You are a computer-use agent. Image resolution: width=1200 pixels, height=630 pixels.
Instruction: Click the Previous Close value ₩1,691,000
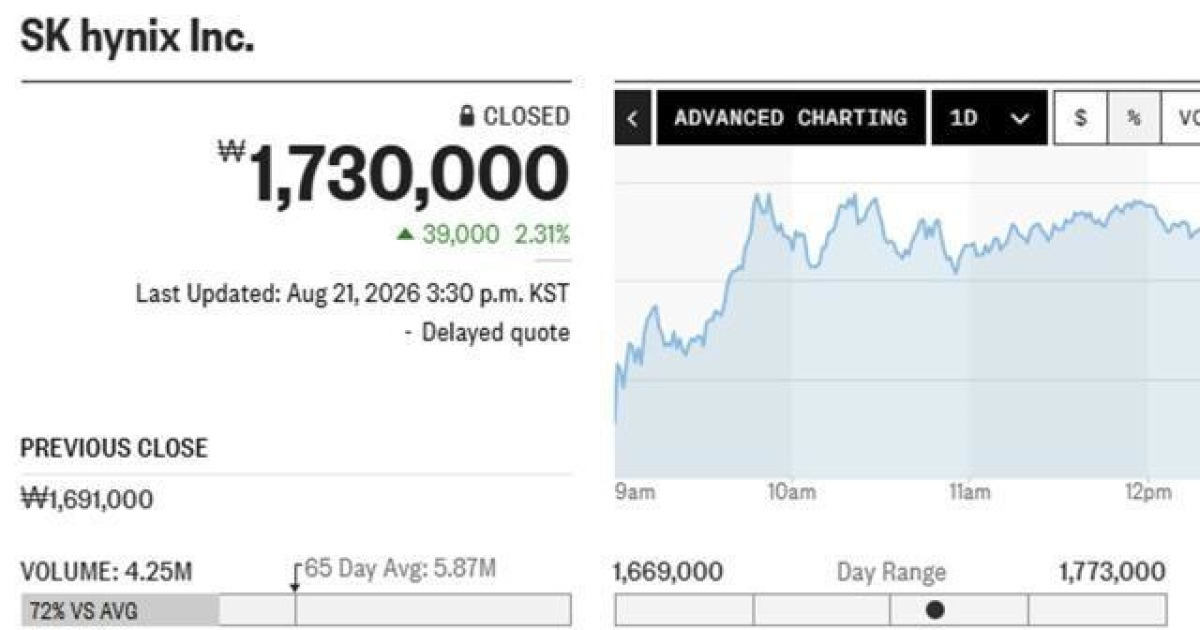(x=87, y=498)
